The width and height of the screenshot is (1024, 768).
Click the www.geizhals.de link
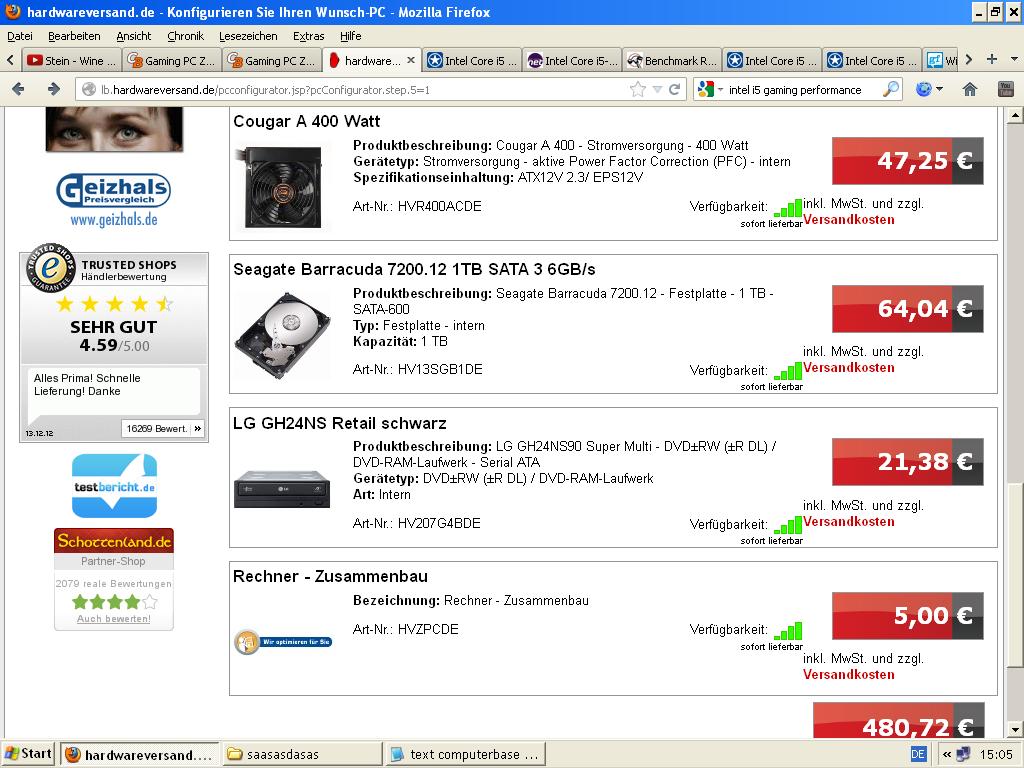point(114,219)
